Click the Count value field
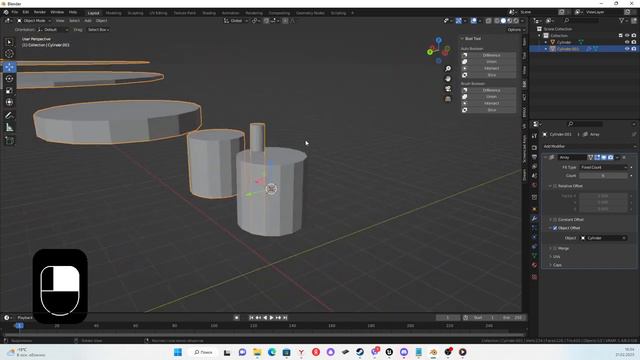The width and height of the screenshot is (640, 360). click(603, 176)
